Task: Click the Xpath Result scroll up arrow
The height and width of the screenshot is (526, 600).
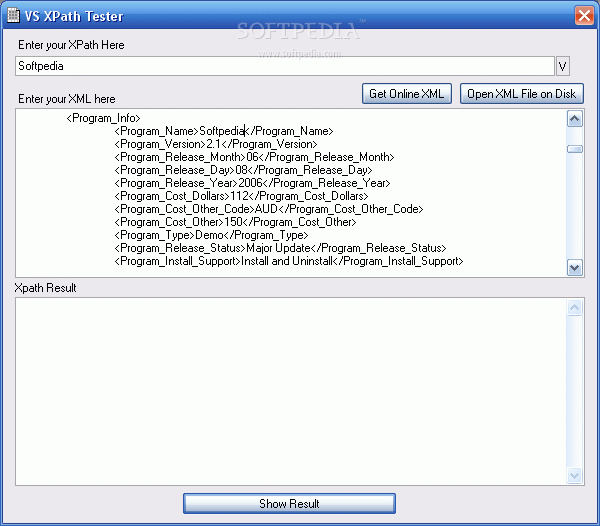Action: coord(574,307)
